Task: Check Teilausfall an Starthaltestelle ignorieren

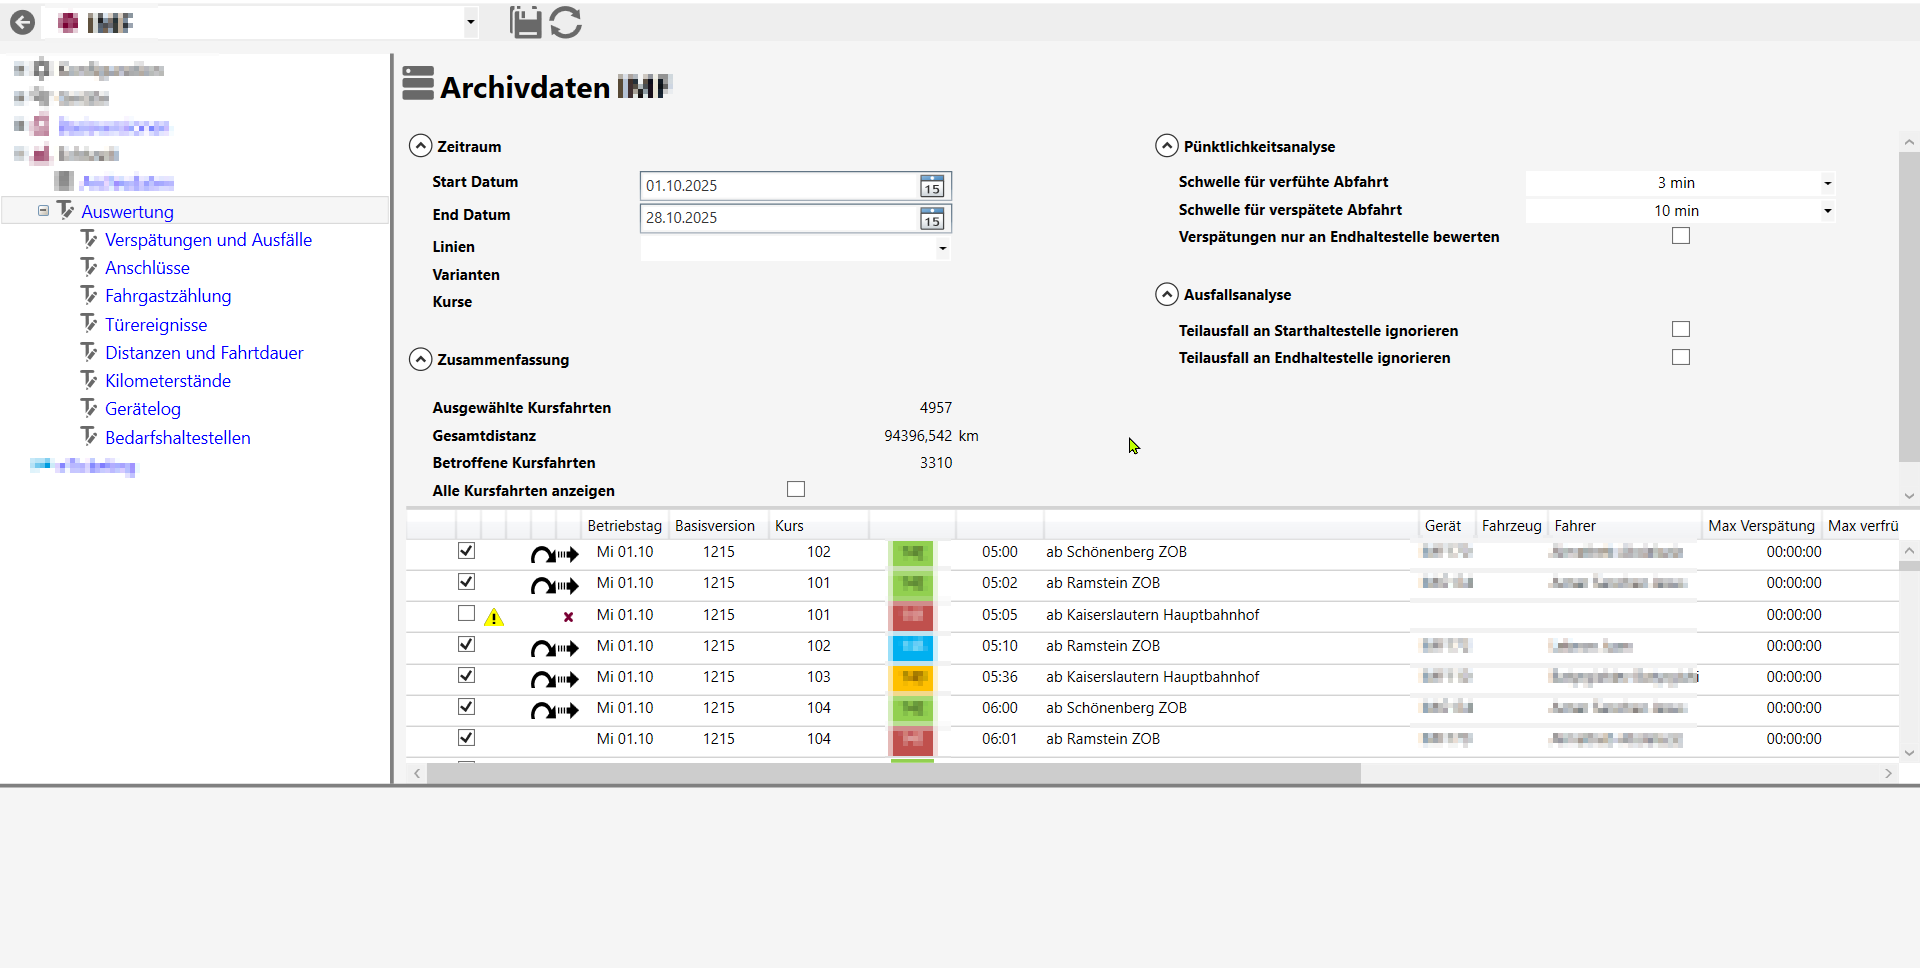Action: 1681,329
